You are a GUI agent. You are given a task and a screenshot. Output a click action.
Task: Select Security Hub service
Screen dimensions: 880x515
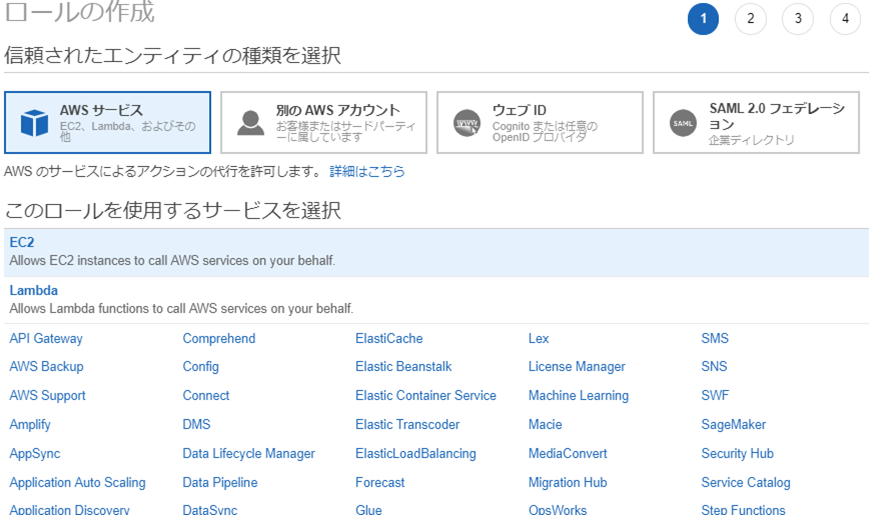point(737,454)
